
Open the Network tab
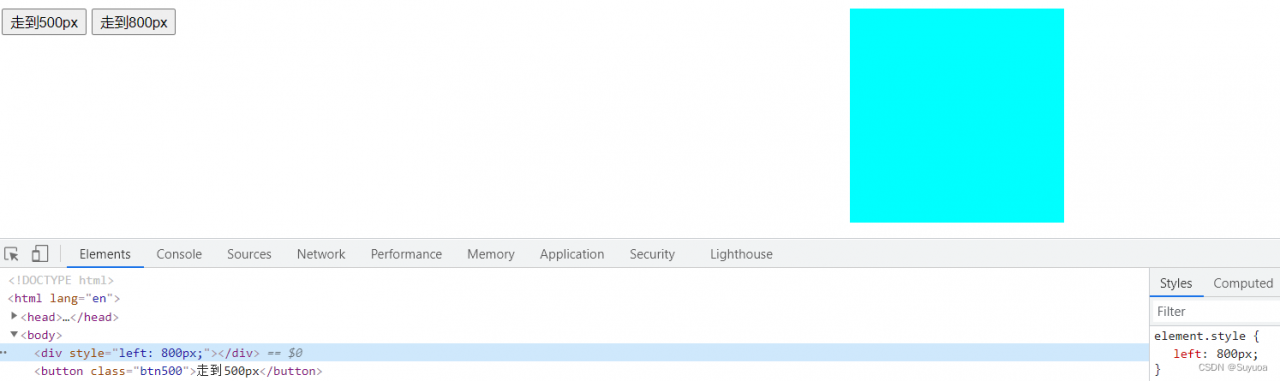(321, 254)
